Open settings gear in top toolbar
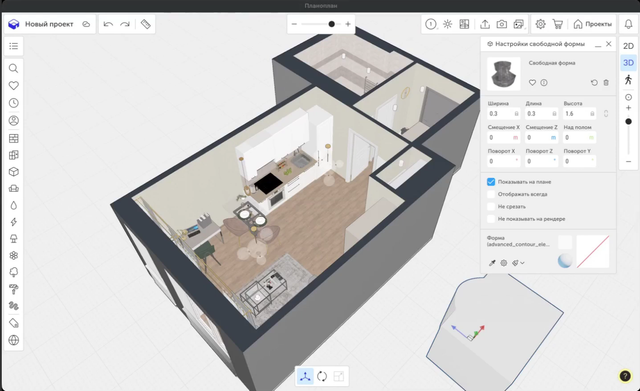 [540, 24]
